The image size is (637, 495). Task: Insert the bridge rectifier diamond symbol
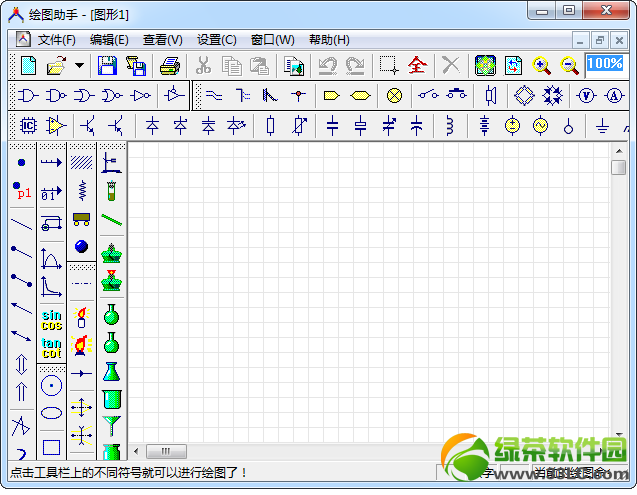point(524,96)
